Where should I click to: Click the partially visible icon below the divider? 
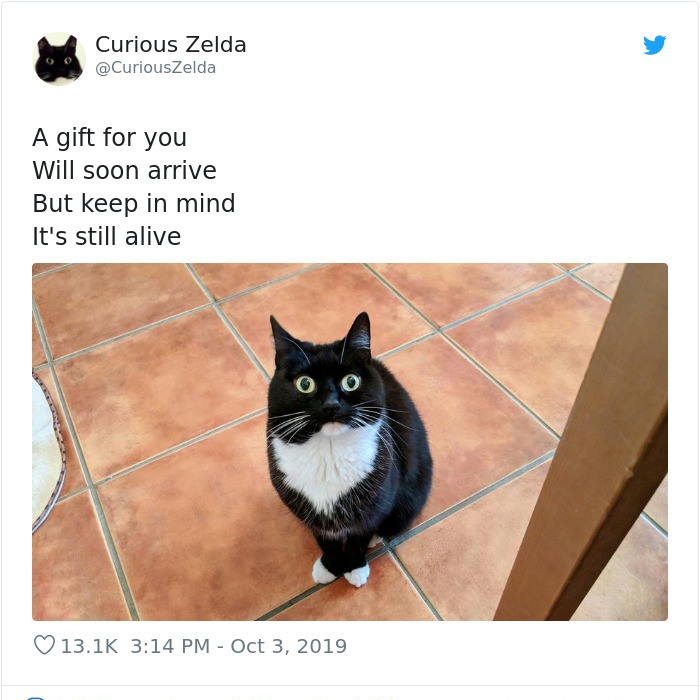click(36, 697)
